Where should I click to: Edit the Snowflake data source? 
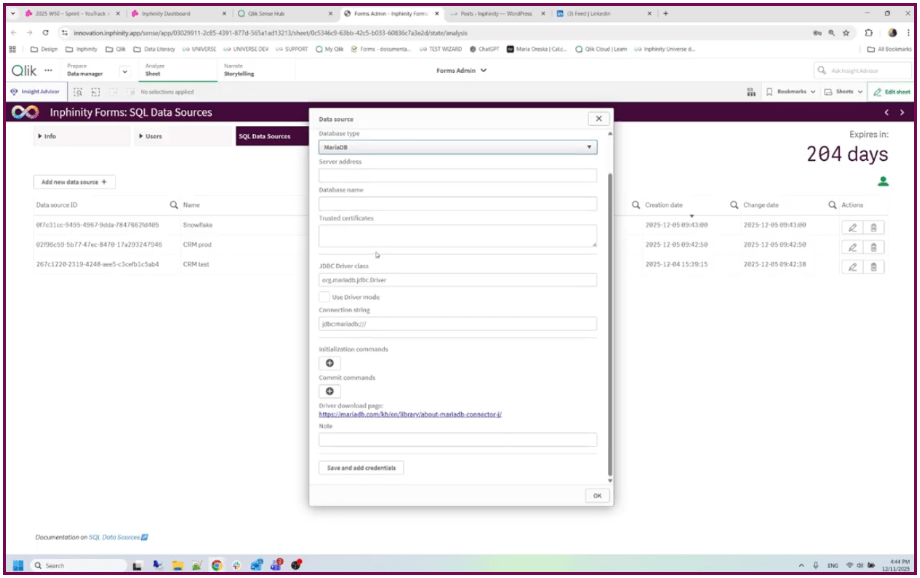[853, 228]
